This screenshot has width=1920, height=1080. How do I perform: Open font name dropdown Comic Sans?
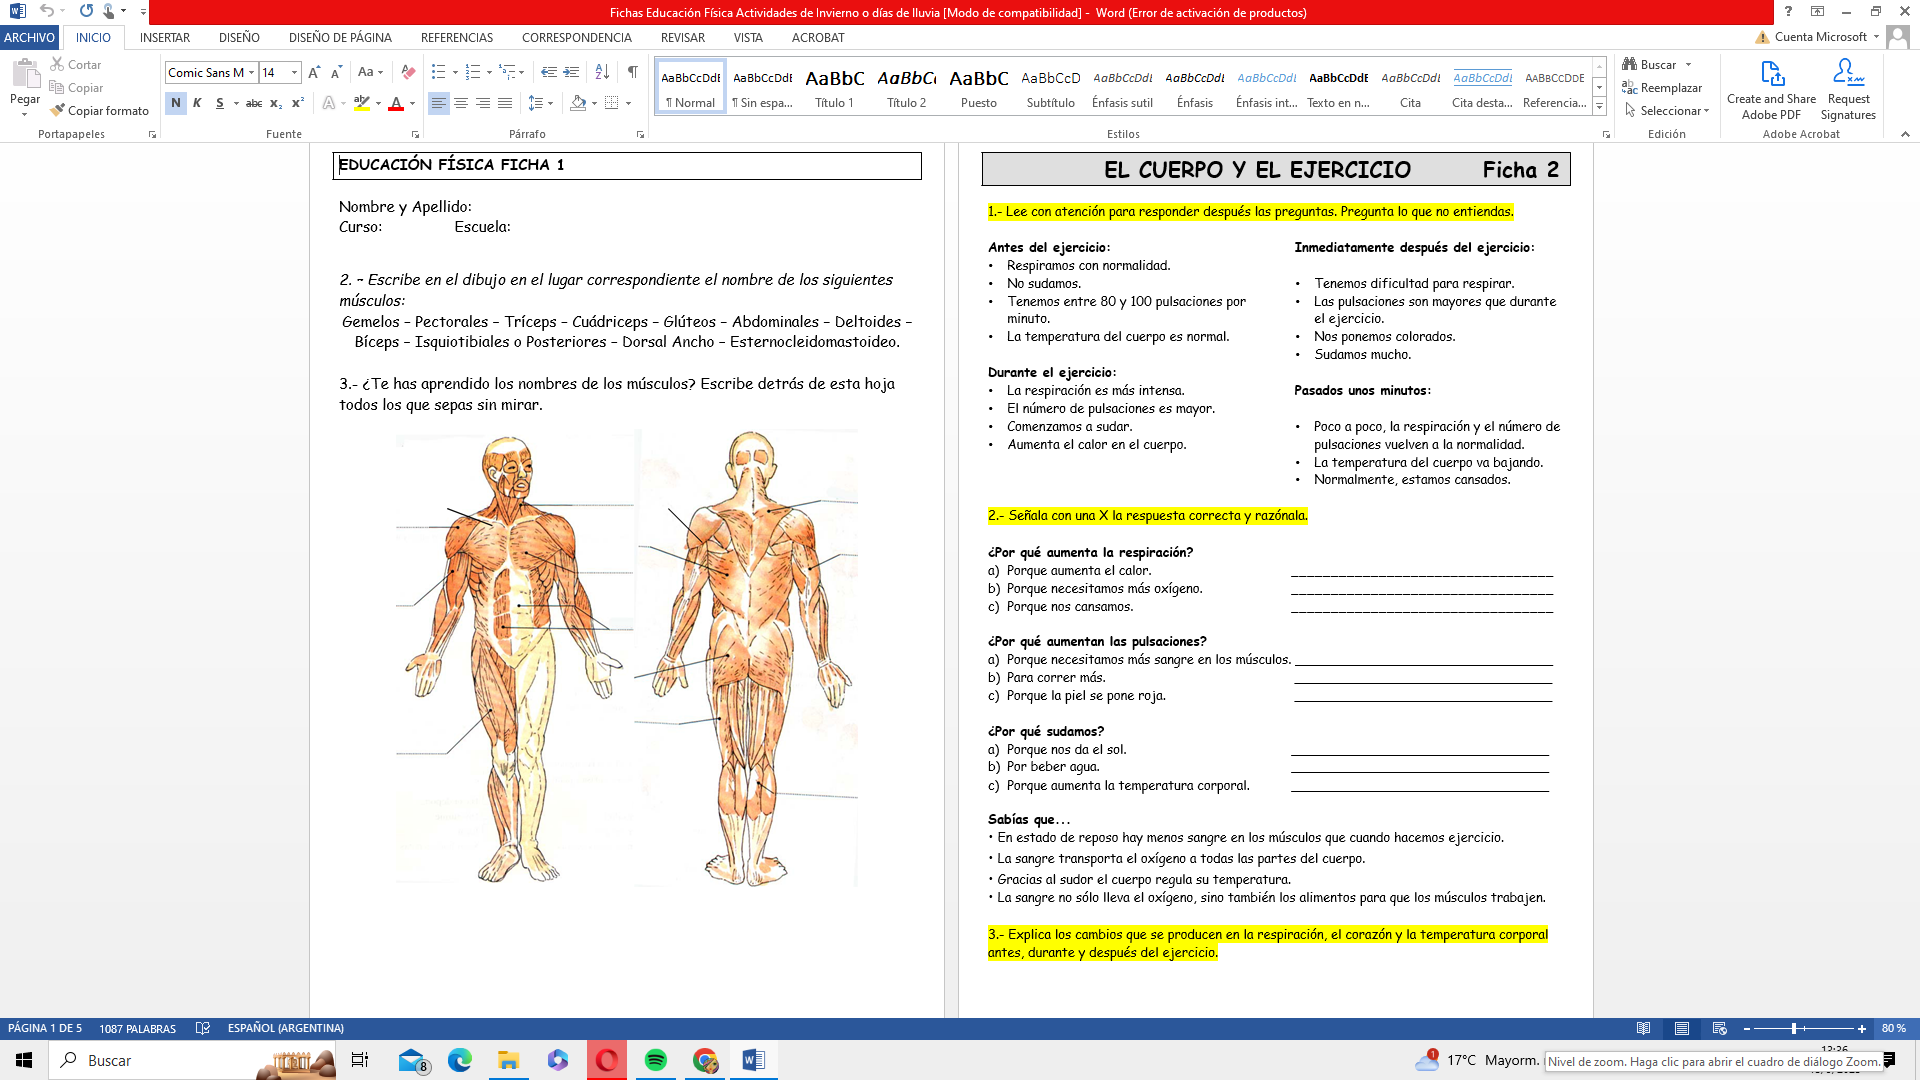click(251, 72)
